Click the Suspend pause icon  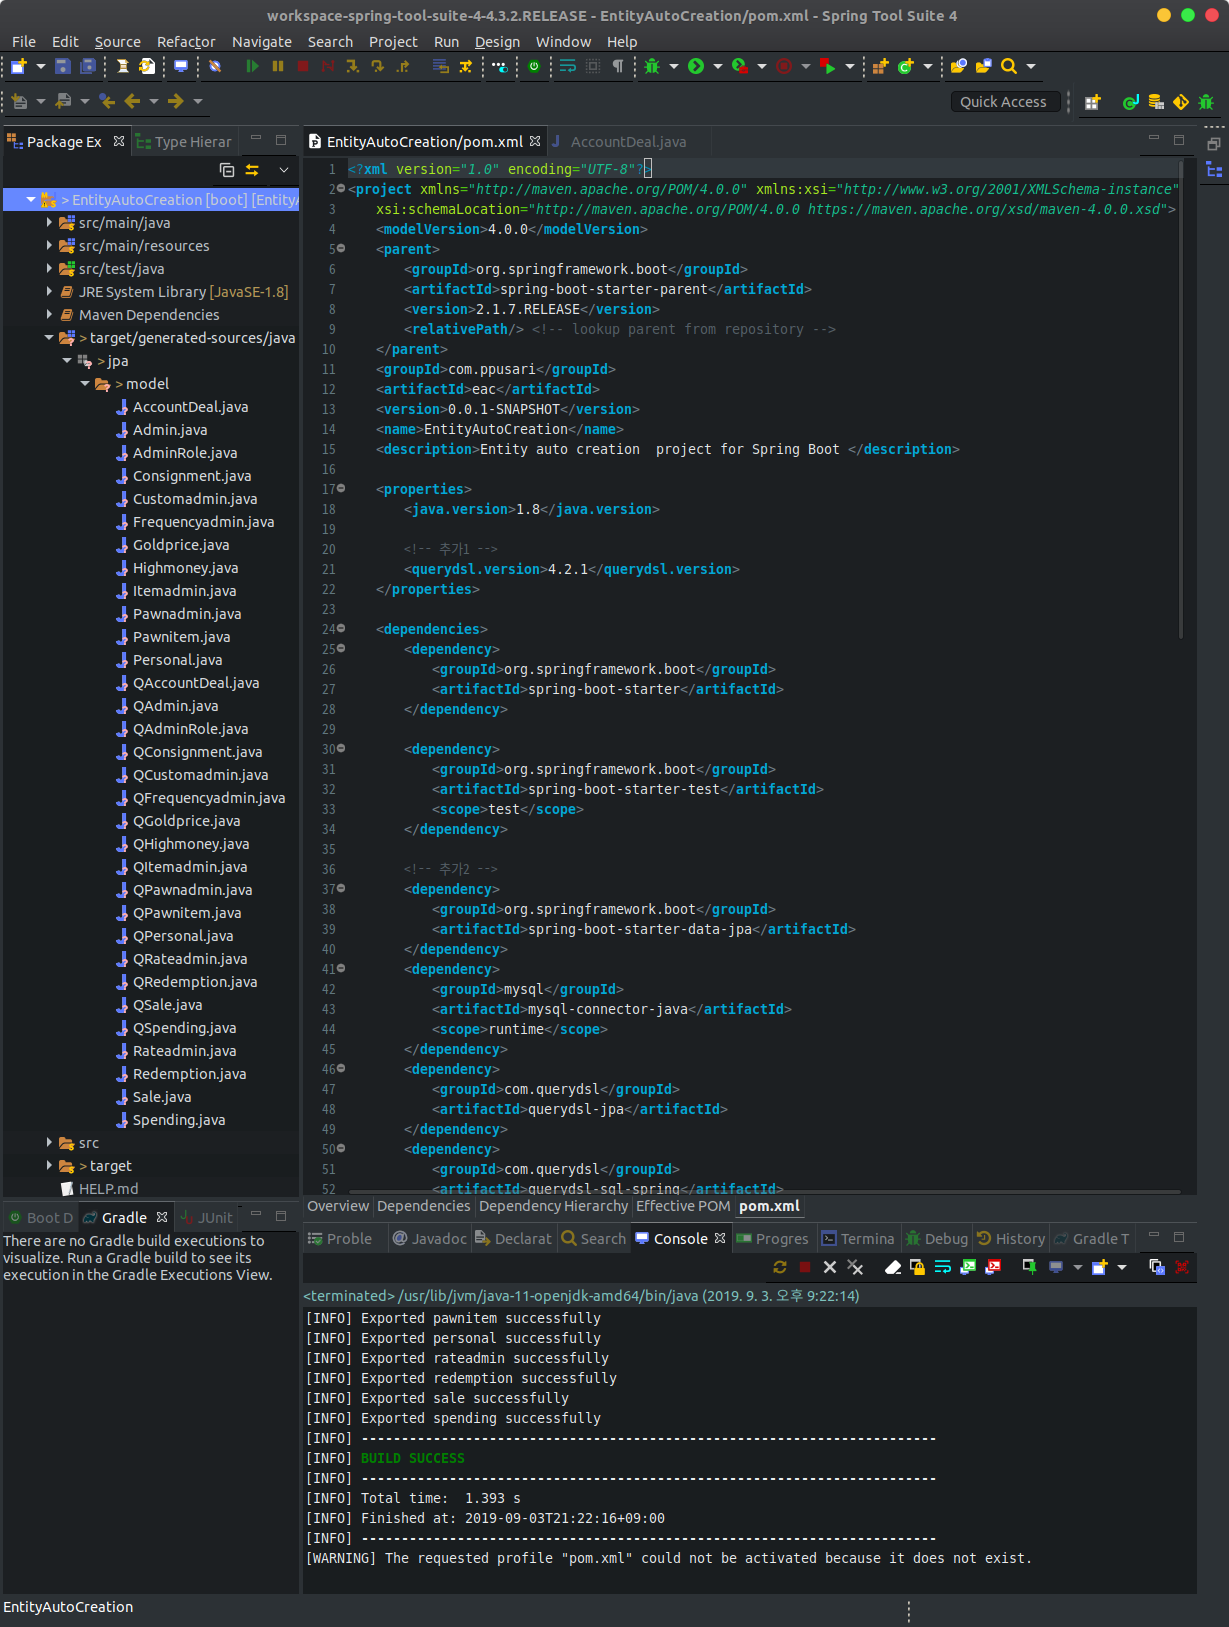(x=278, y=66)
